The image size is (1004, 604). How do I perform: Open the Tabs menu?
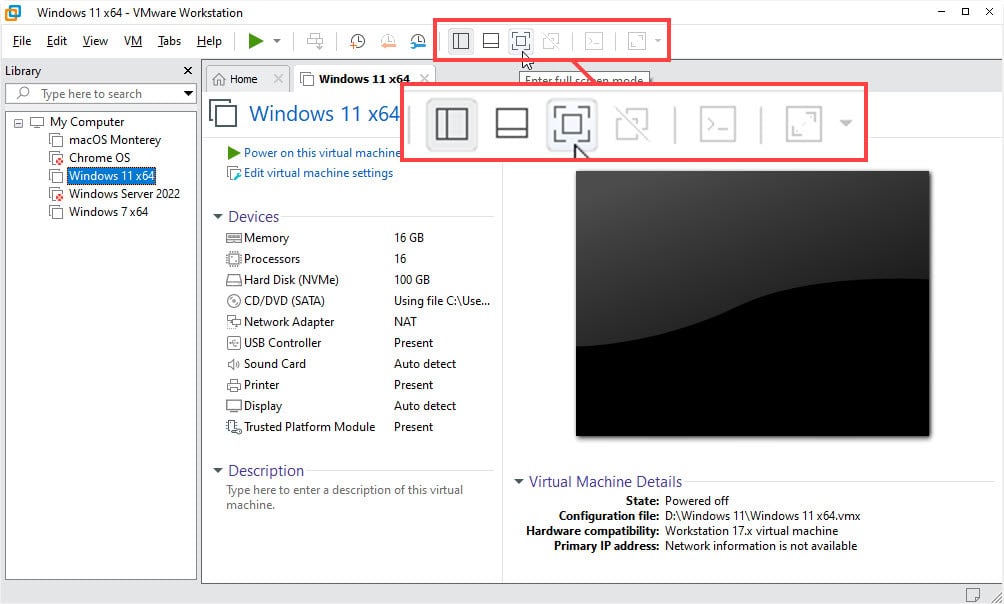tap(169, 41)
